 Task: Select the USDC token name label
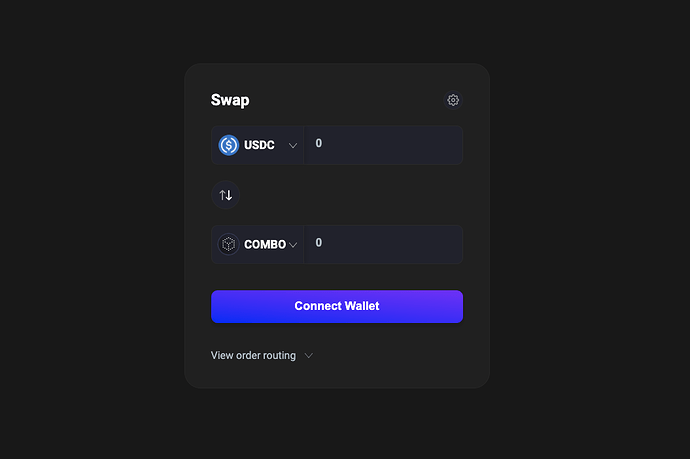pos(259,146)
